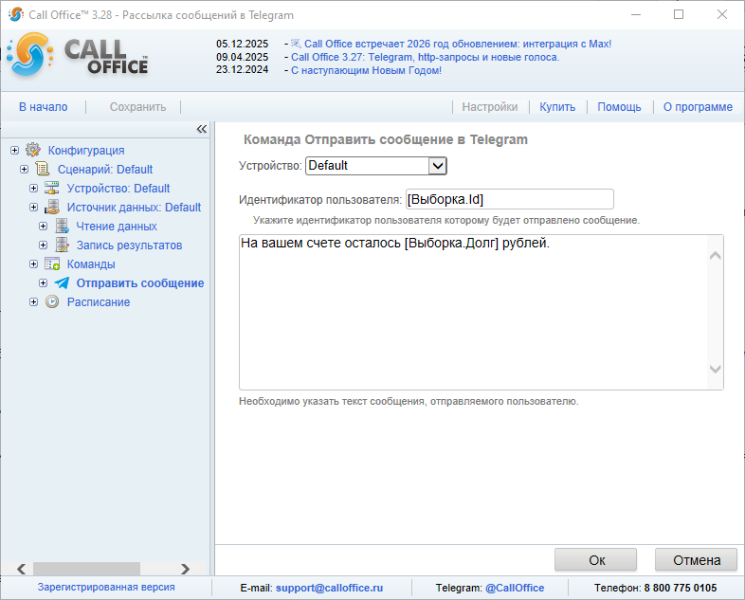Viewport: 745px width, 600px height.
Task: Select Отправить сообщение tree item
Action: click(x=140, y=283)
